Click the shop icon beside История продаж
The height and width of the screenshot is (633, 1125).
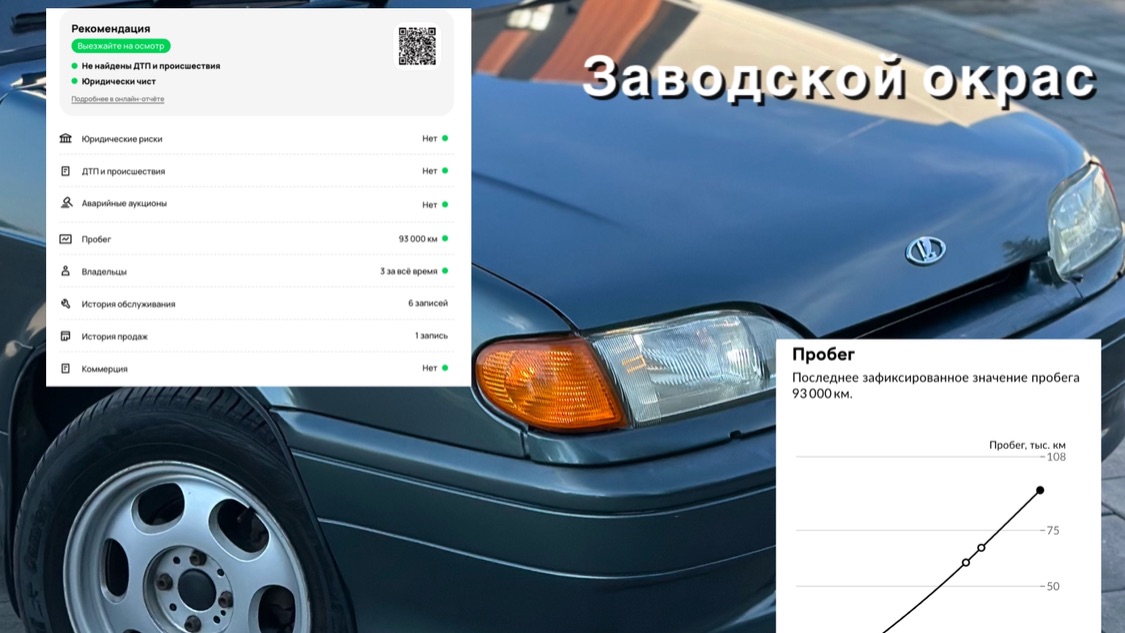coord(65,336)
